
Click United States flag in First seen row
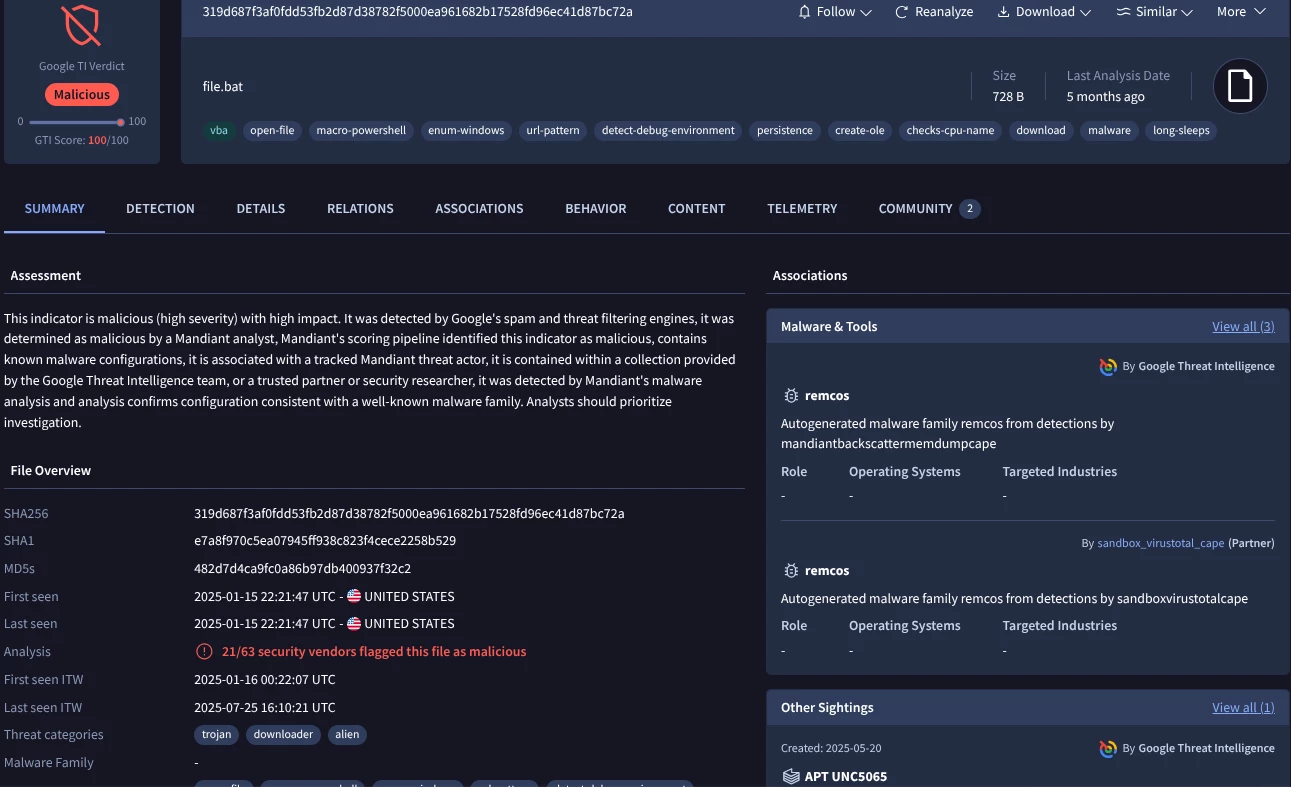point(354,596)
